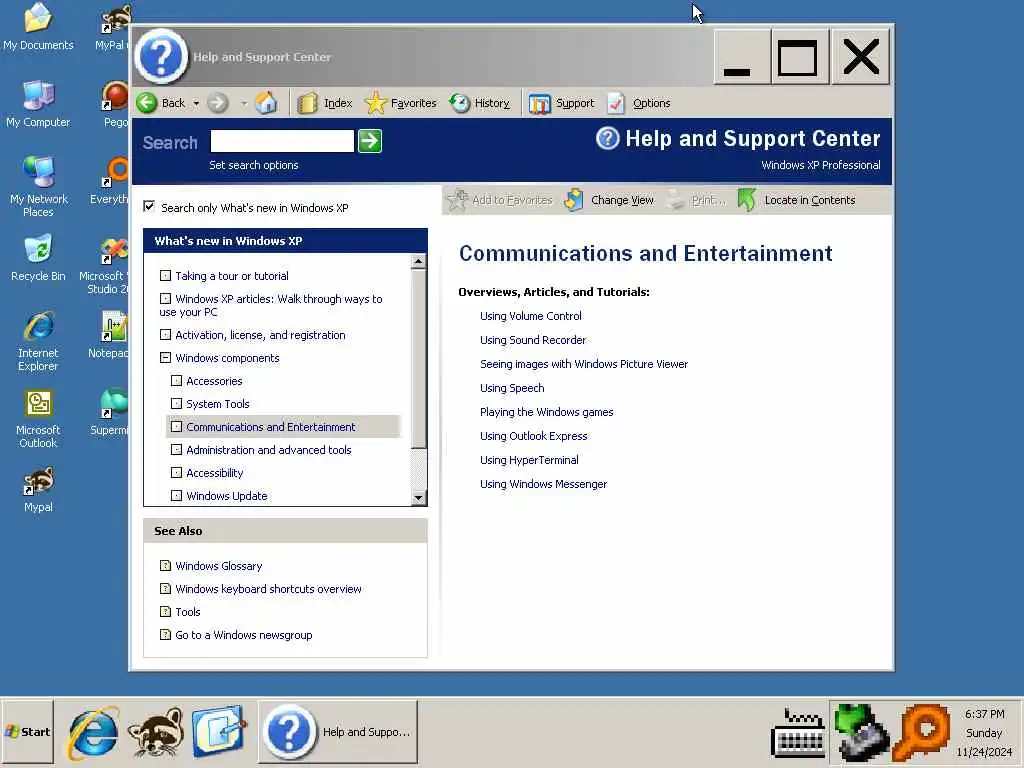Click the Help question mark title icon
The image size is (1024, 768).
pyautogui.click(x=161, y=56)
